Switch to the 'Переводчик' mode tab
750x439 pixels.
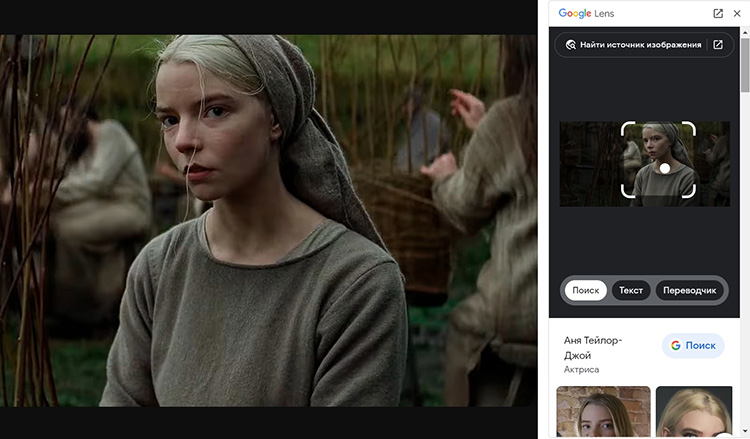pos(690,290)
